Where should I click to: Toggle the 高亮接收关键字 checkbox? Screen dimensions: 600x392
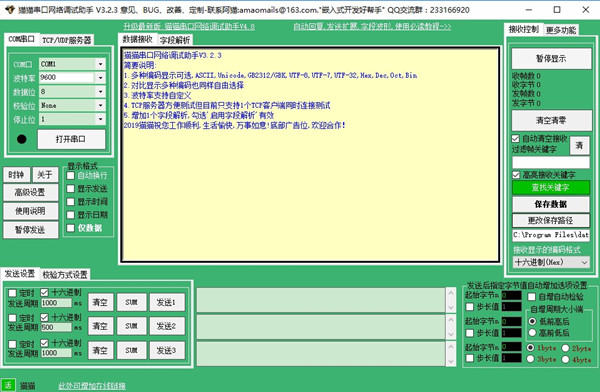(516, 175)
